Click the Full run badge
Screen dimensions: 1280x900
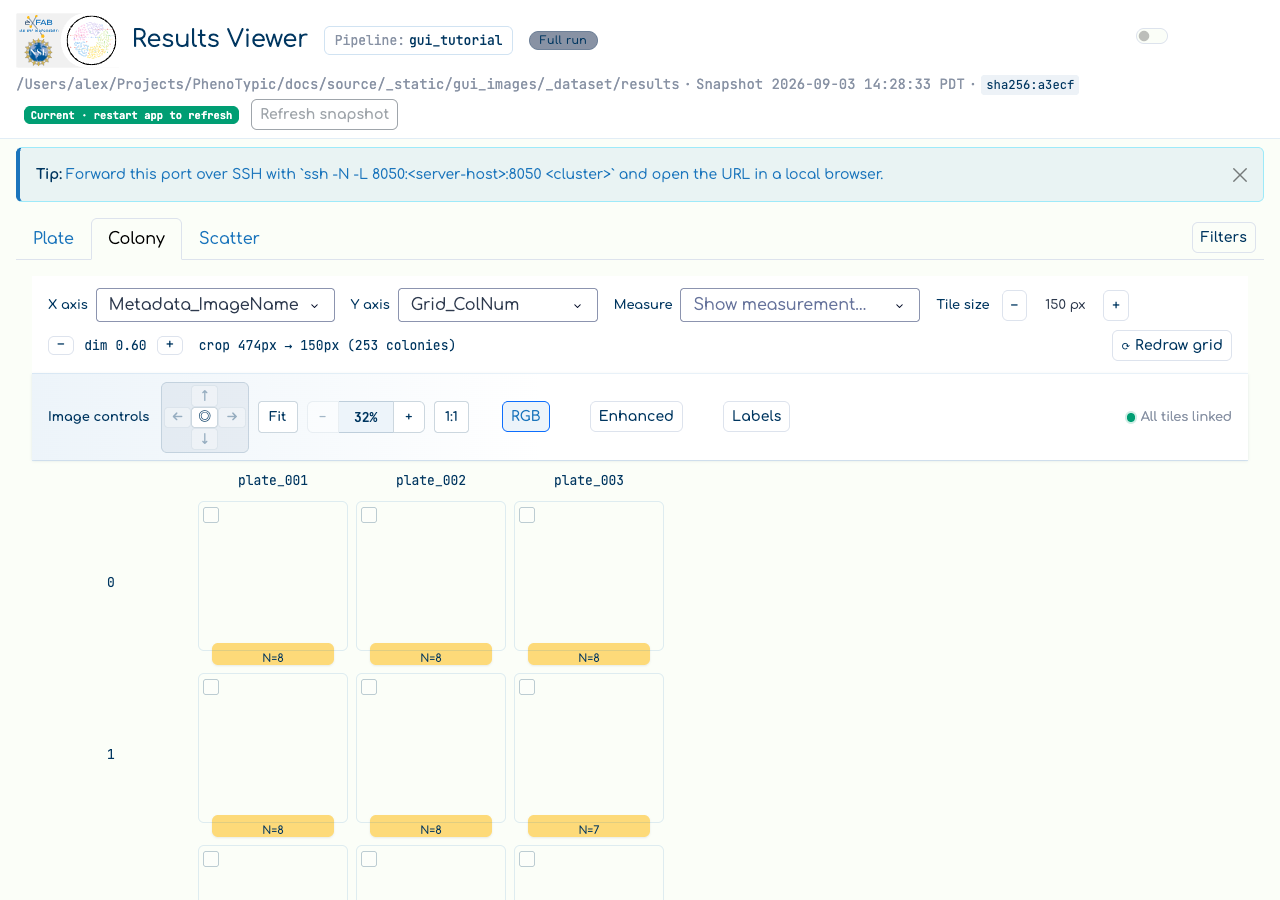pos(563,40)
